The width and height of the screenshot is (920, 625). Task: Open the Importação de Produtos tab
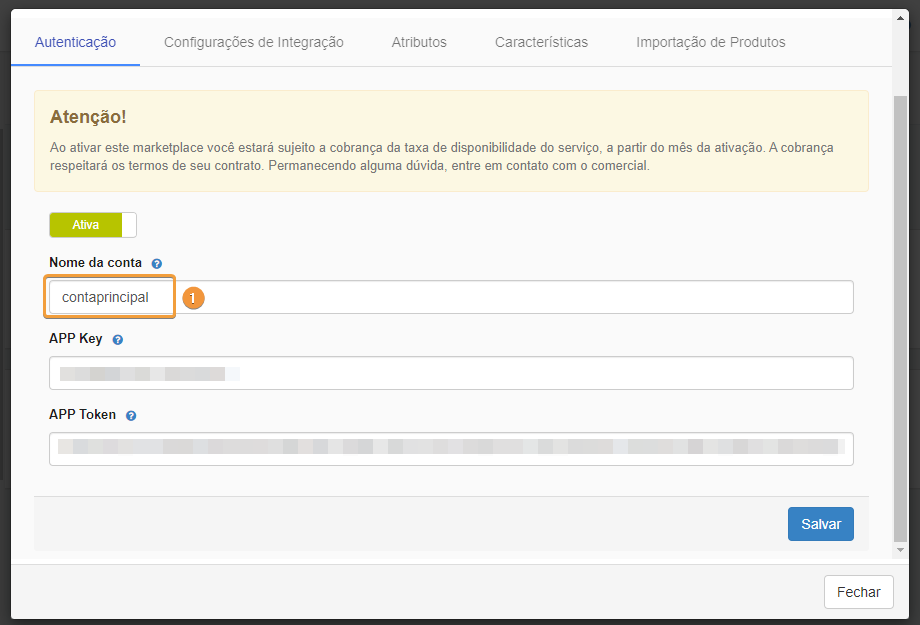point(710,42)
